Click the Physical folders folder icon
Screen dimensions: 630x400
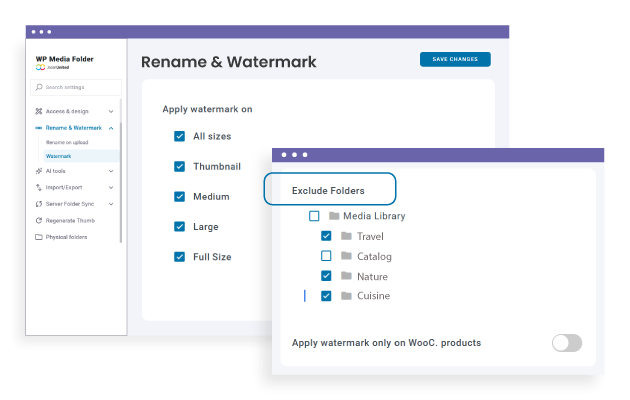point(39,237)
